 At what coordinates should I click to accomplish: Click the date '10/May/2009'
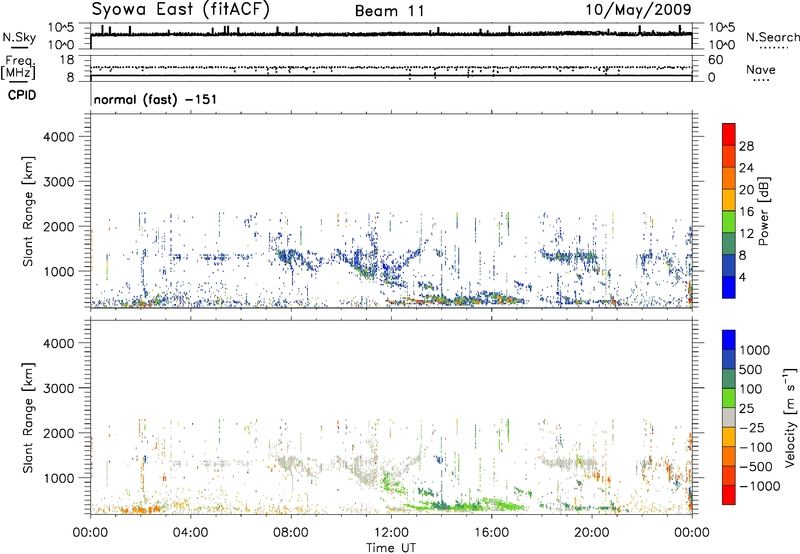638,10
